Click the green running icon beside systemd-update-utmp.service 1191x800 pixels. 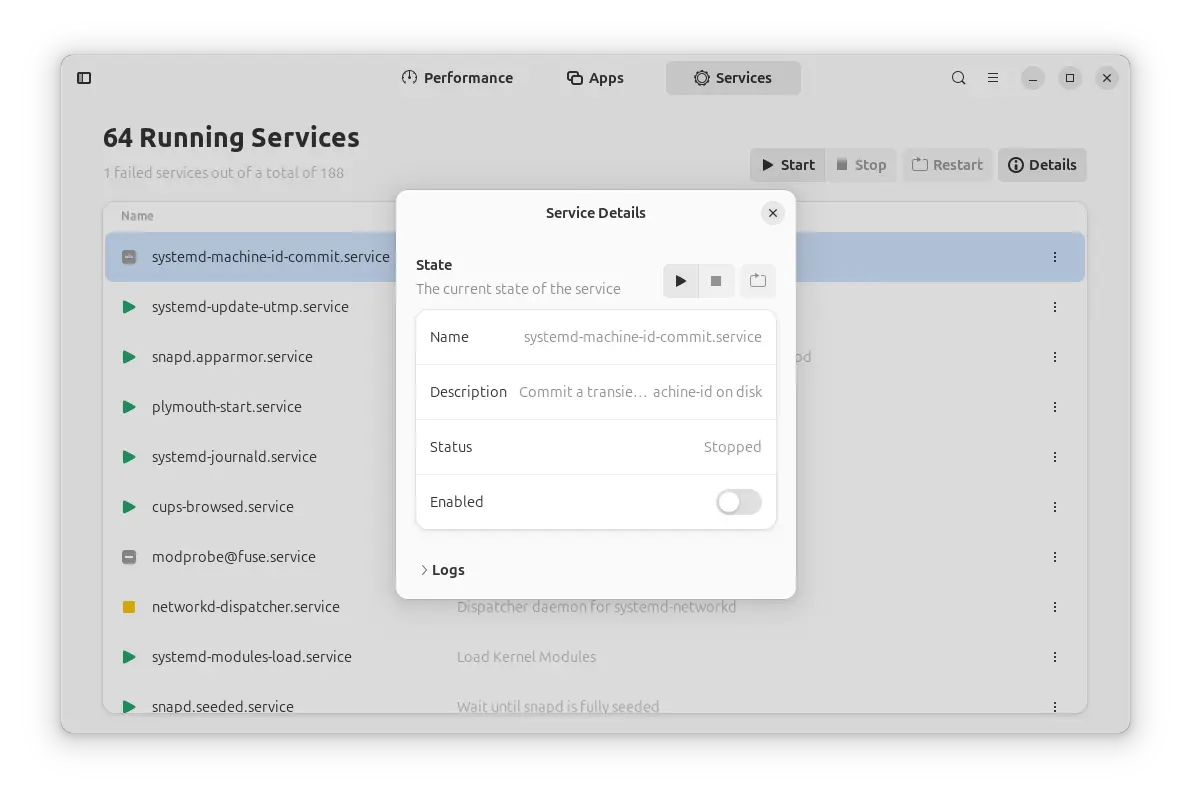pos(128,306)
